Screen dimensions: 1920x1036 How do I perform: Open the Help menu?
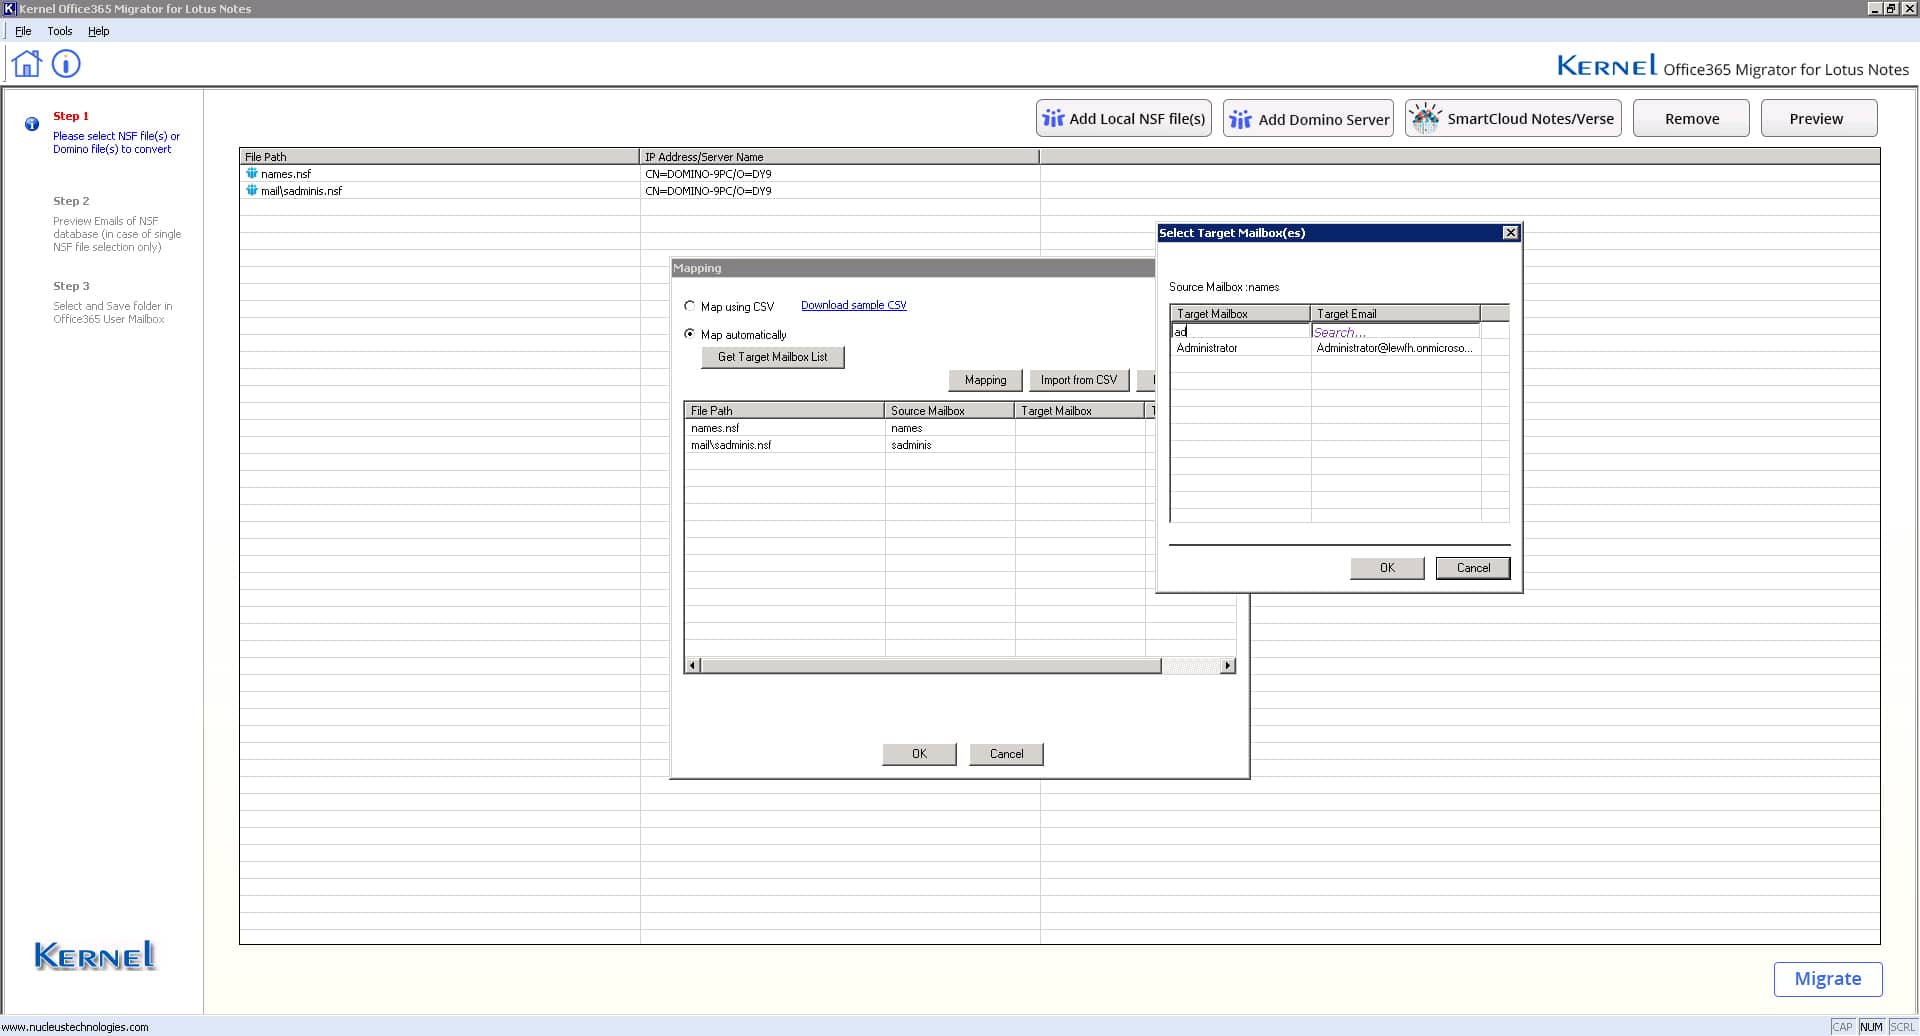point(98,31)
